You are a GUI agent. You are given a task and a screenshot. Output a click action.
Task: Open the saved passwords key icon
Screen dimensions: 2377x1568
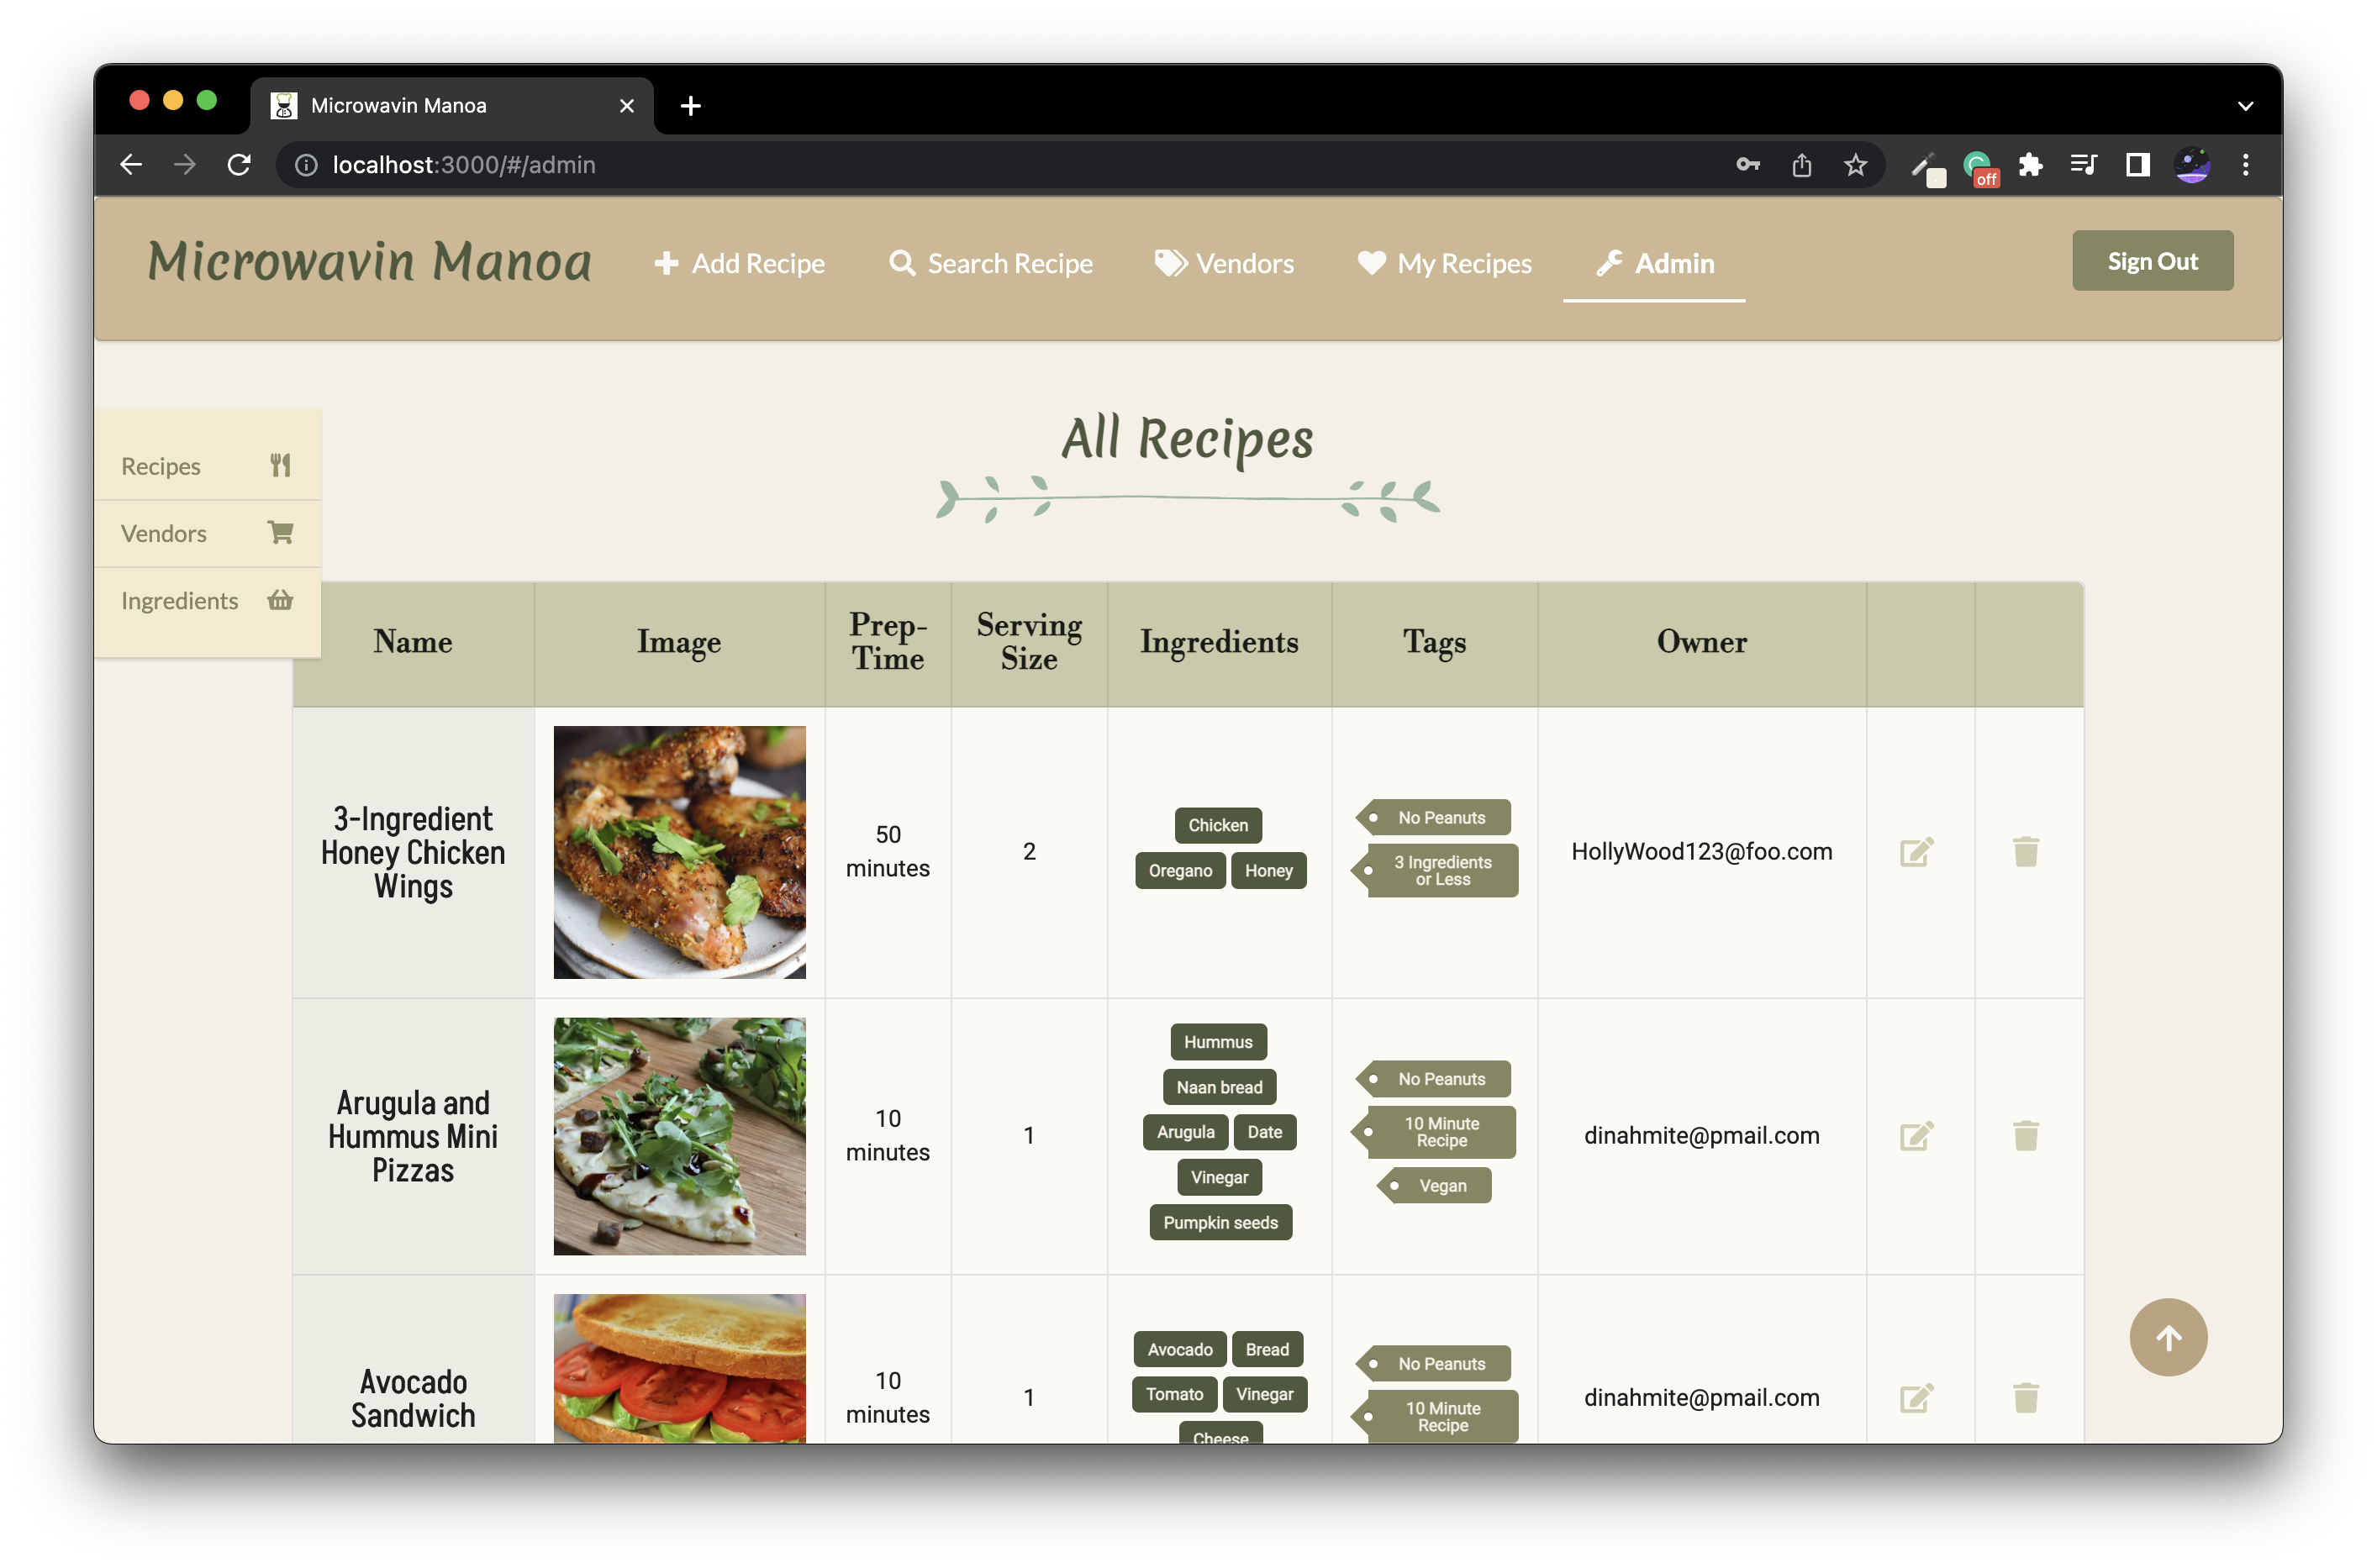point(1747,165)
